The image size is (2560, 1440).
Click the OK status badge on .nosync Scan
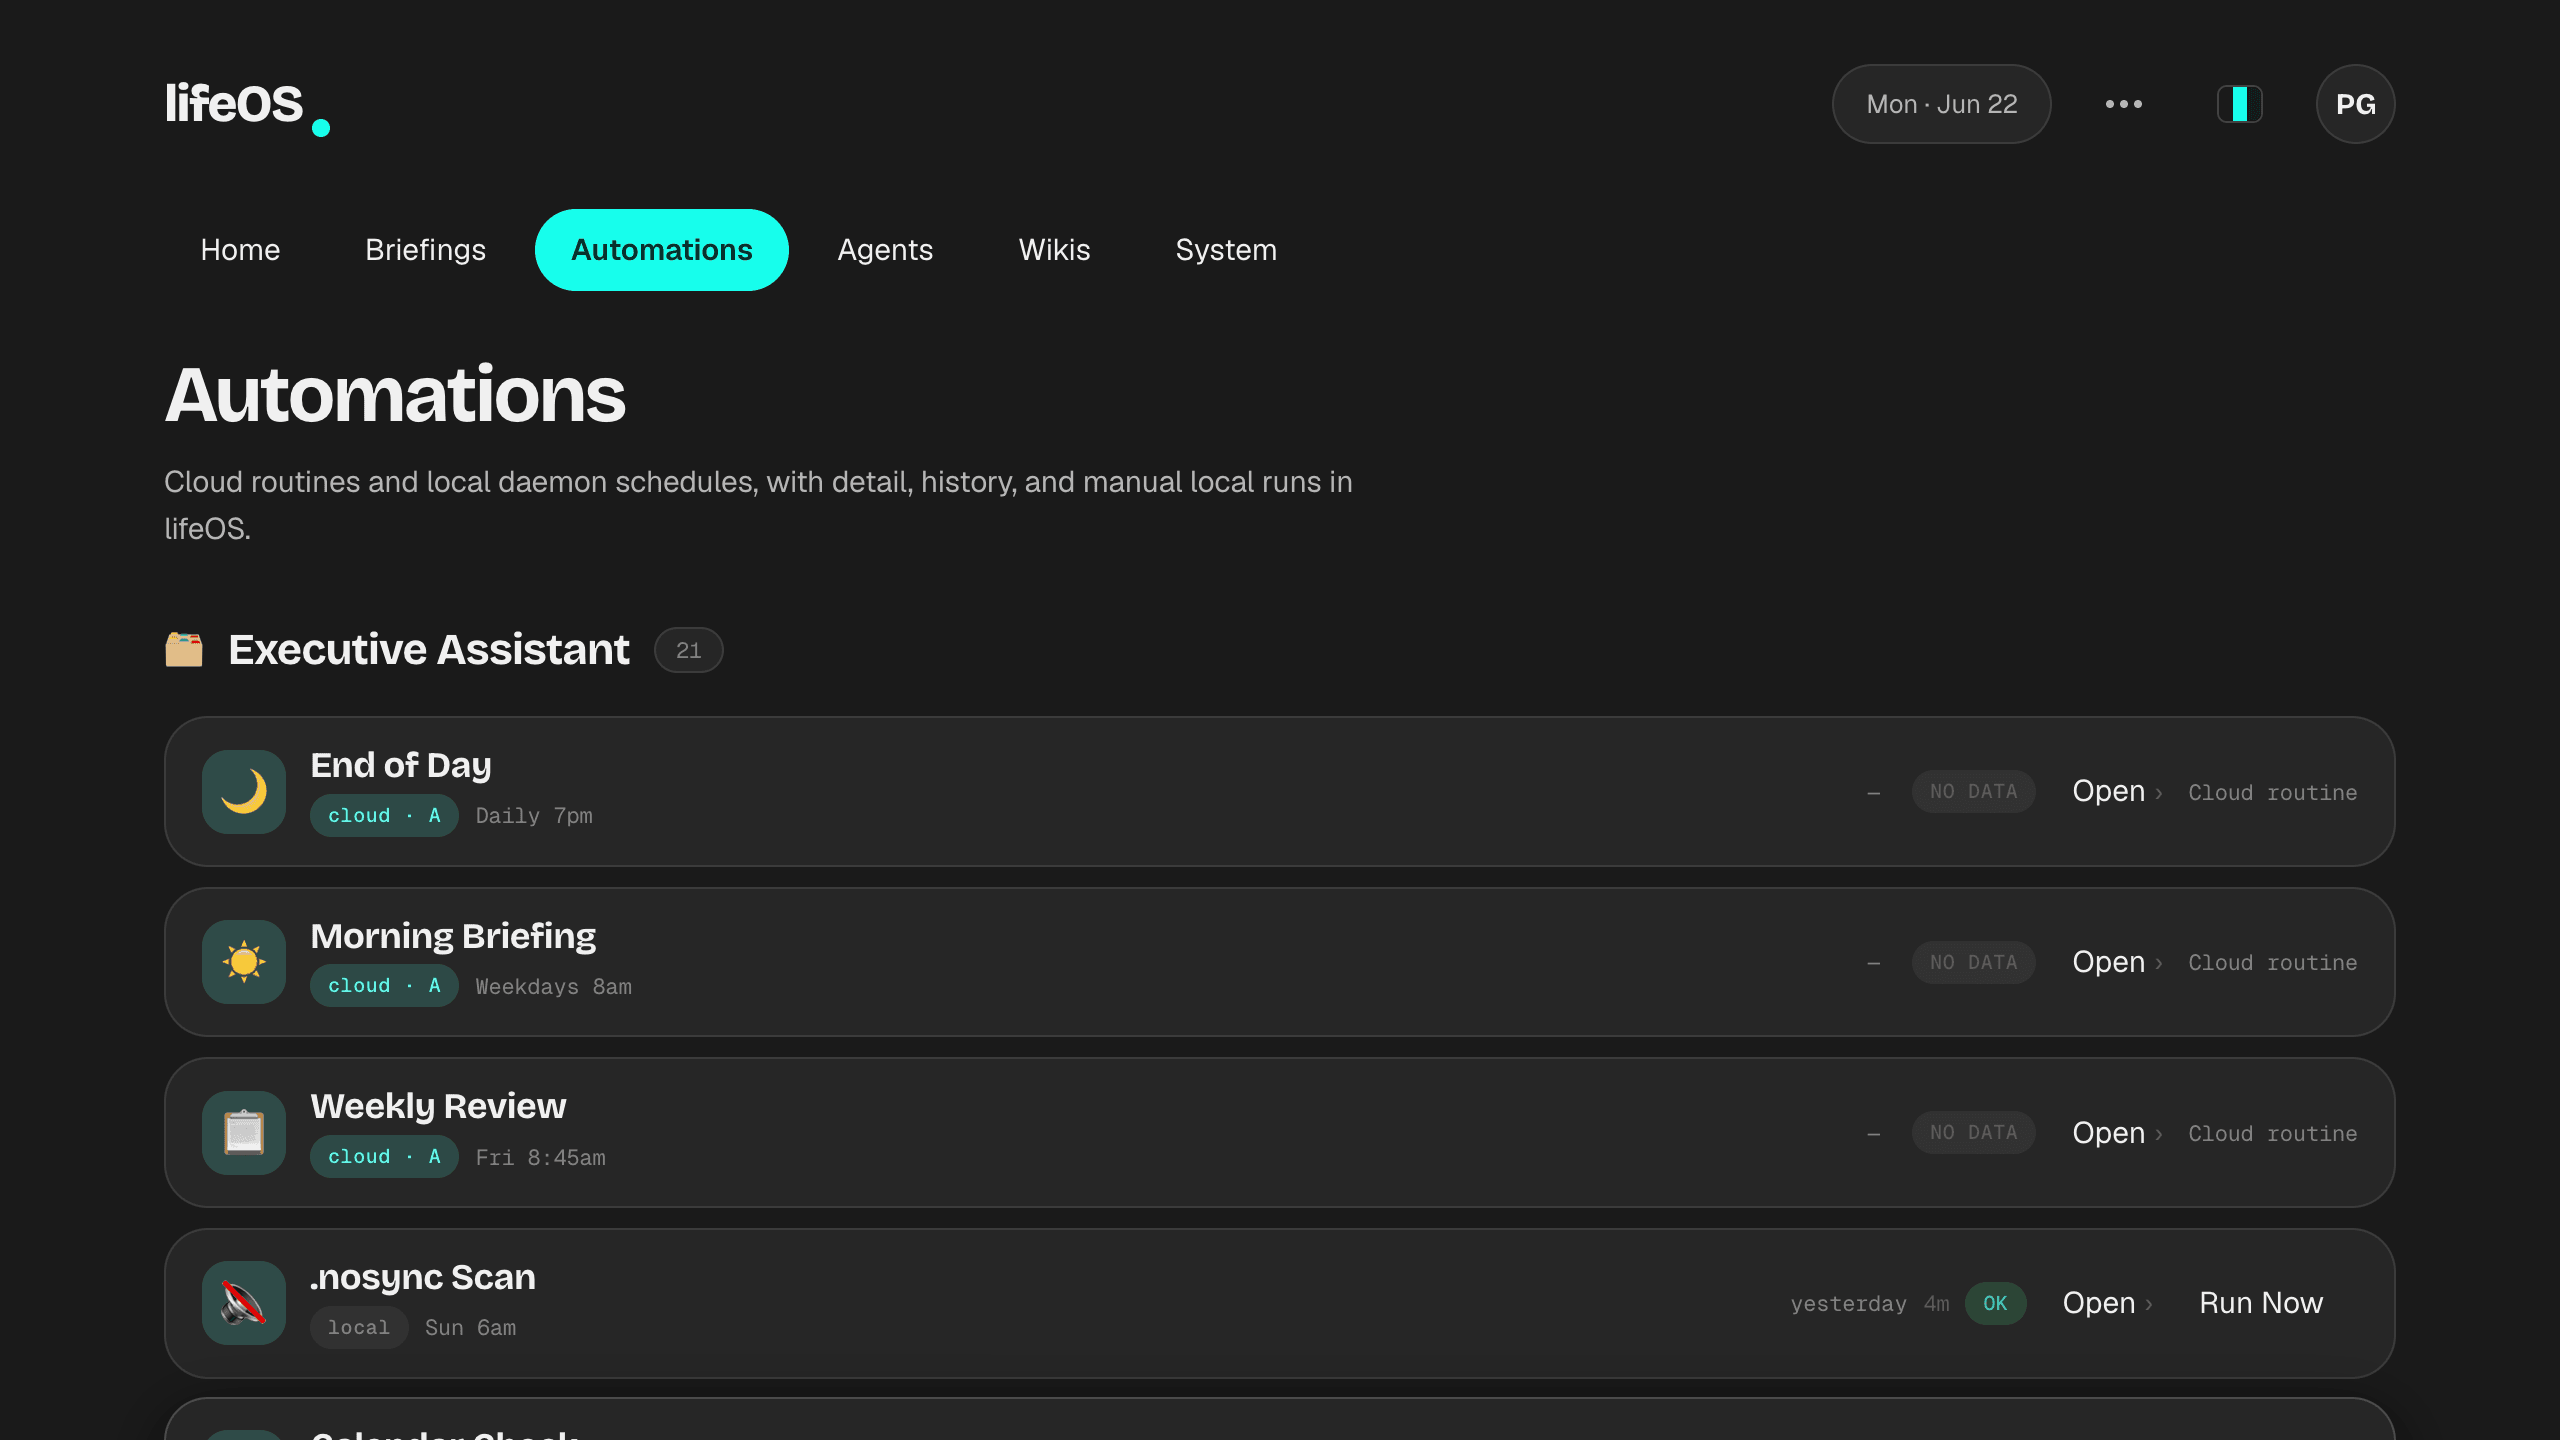[x=1995, y=1303]
